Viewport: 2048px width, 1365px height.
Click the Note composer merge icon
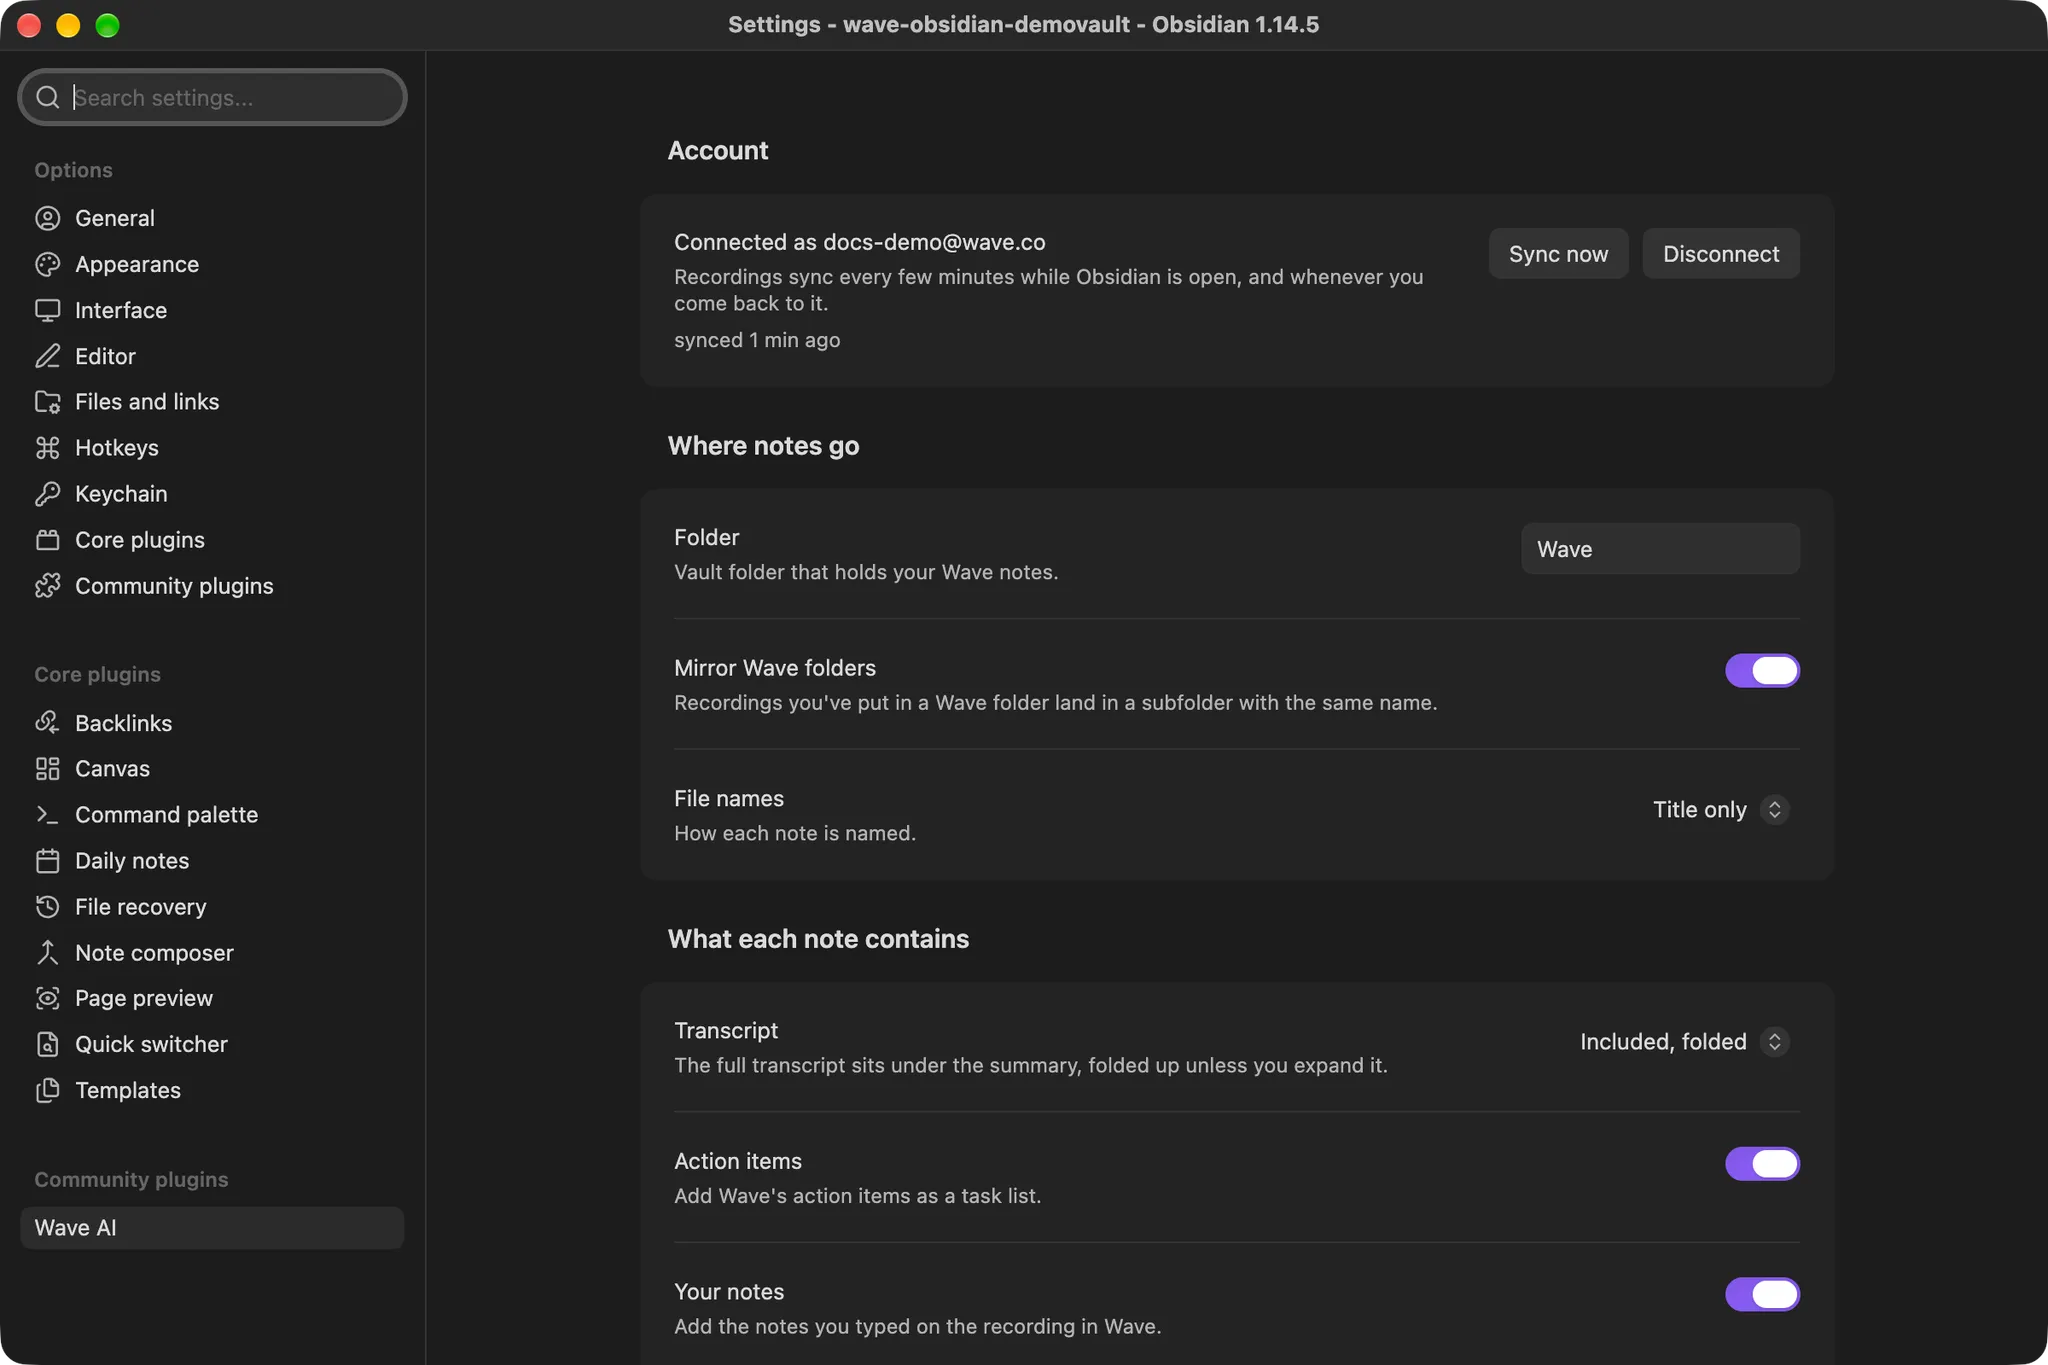pyautogui.click(x=47, y=953)
